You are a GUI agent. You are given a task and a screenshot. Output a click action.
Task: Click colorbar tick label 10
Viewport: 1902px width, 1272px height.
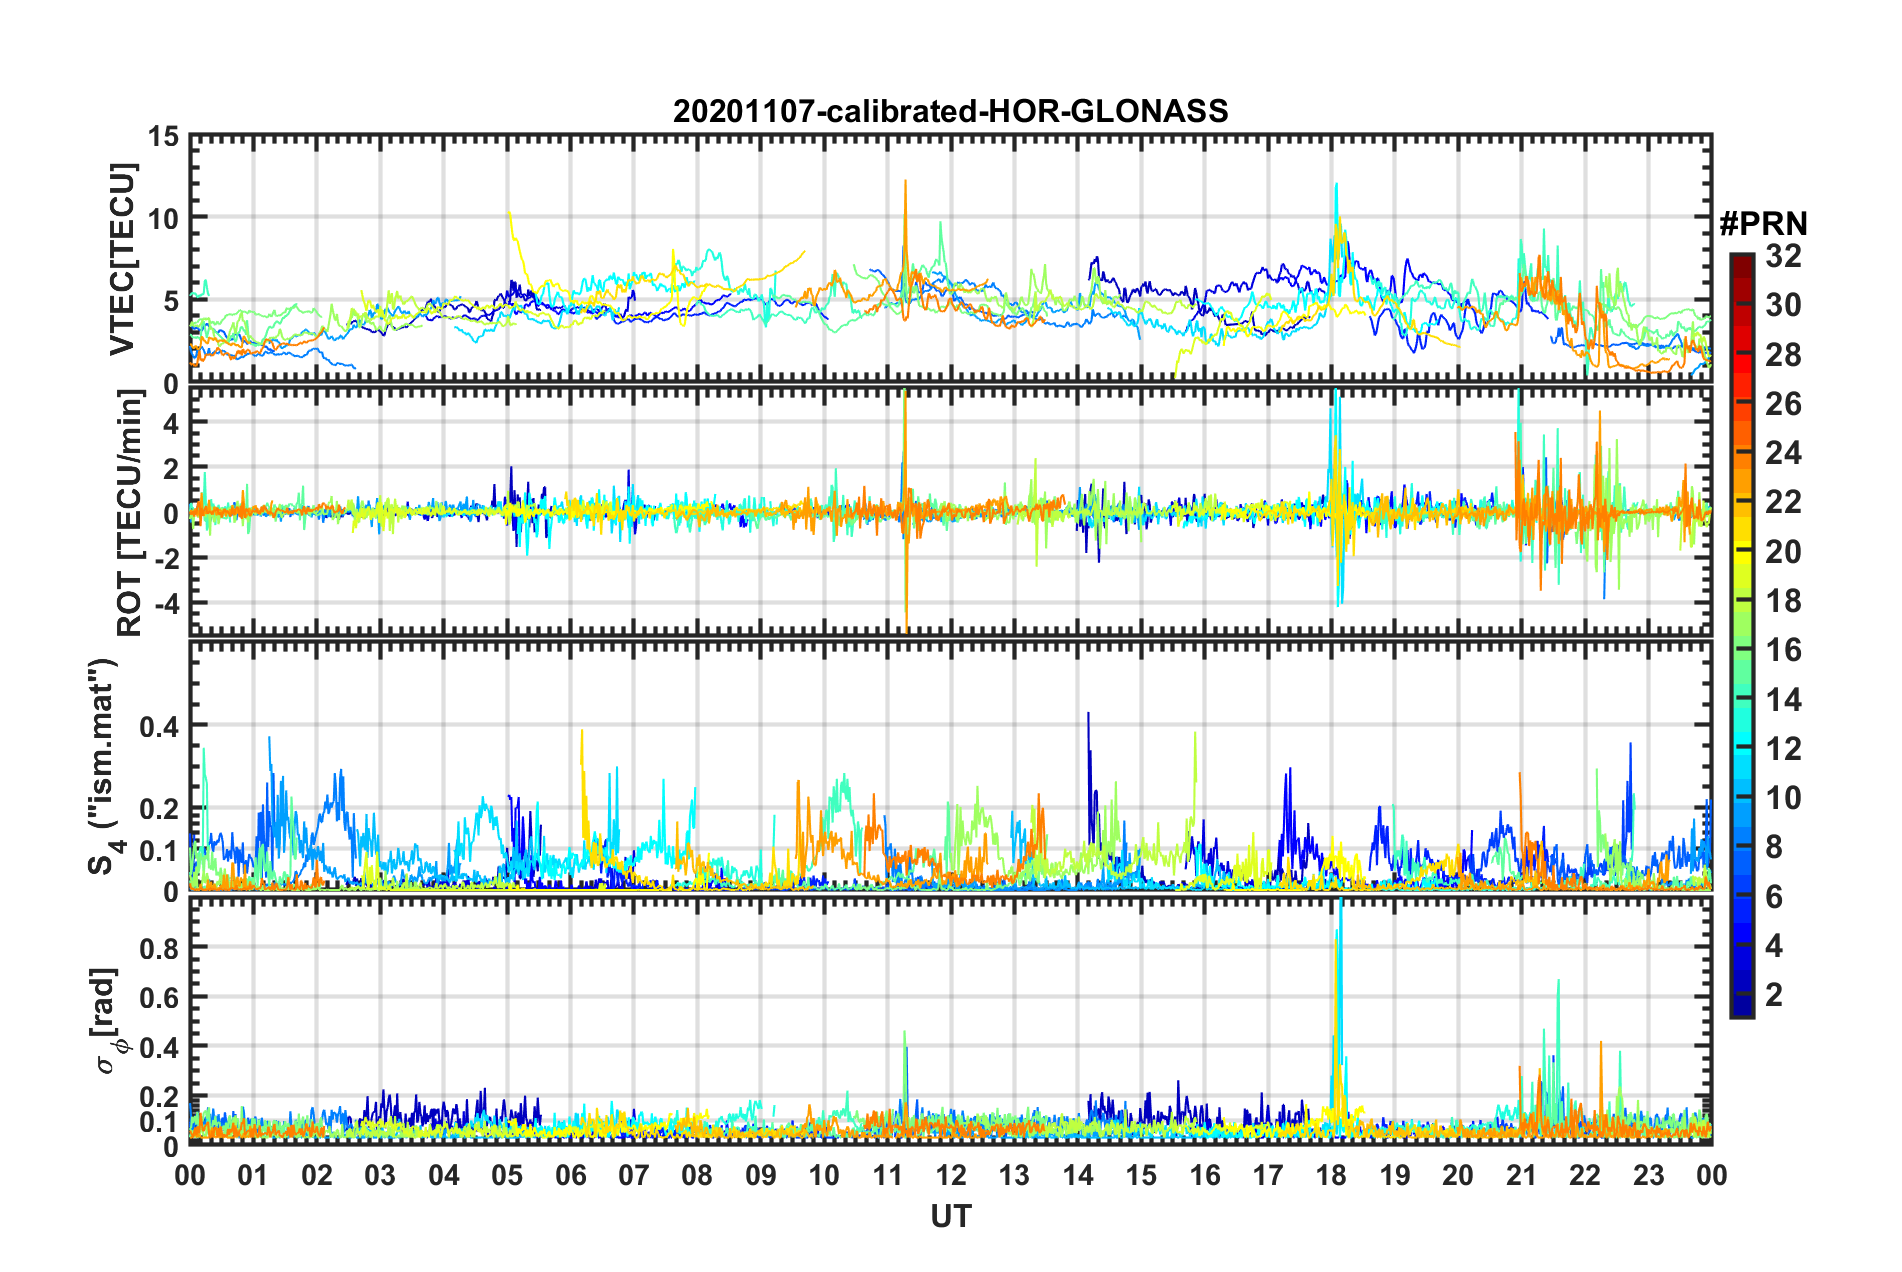point(1783,798)
